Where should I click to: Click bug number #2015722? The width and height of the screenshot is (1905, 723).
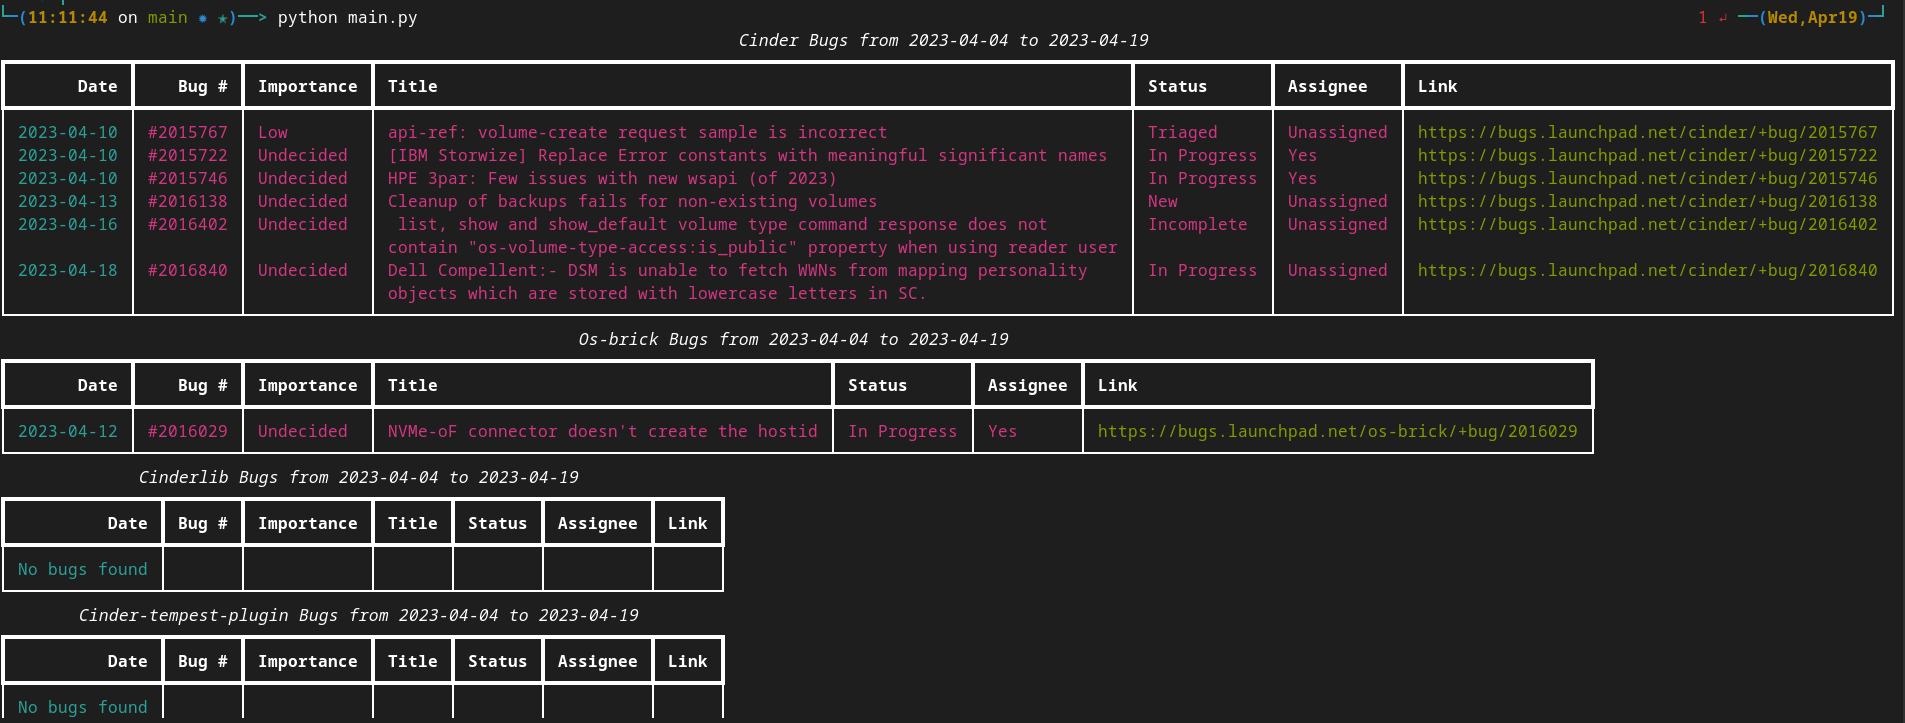[x=188, y=155]
